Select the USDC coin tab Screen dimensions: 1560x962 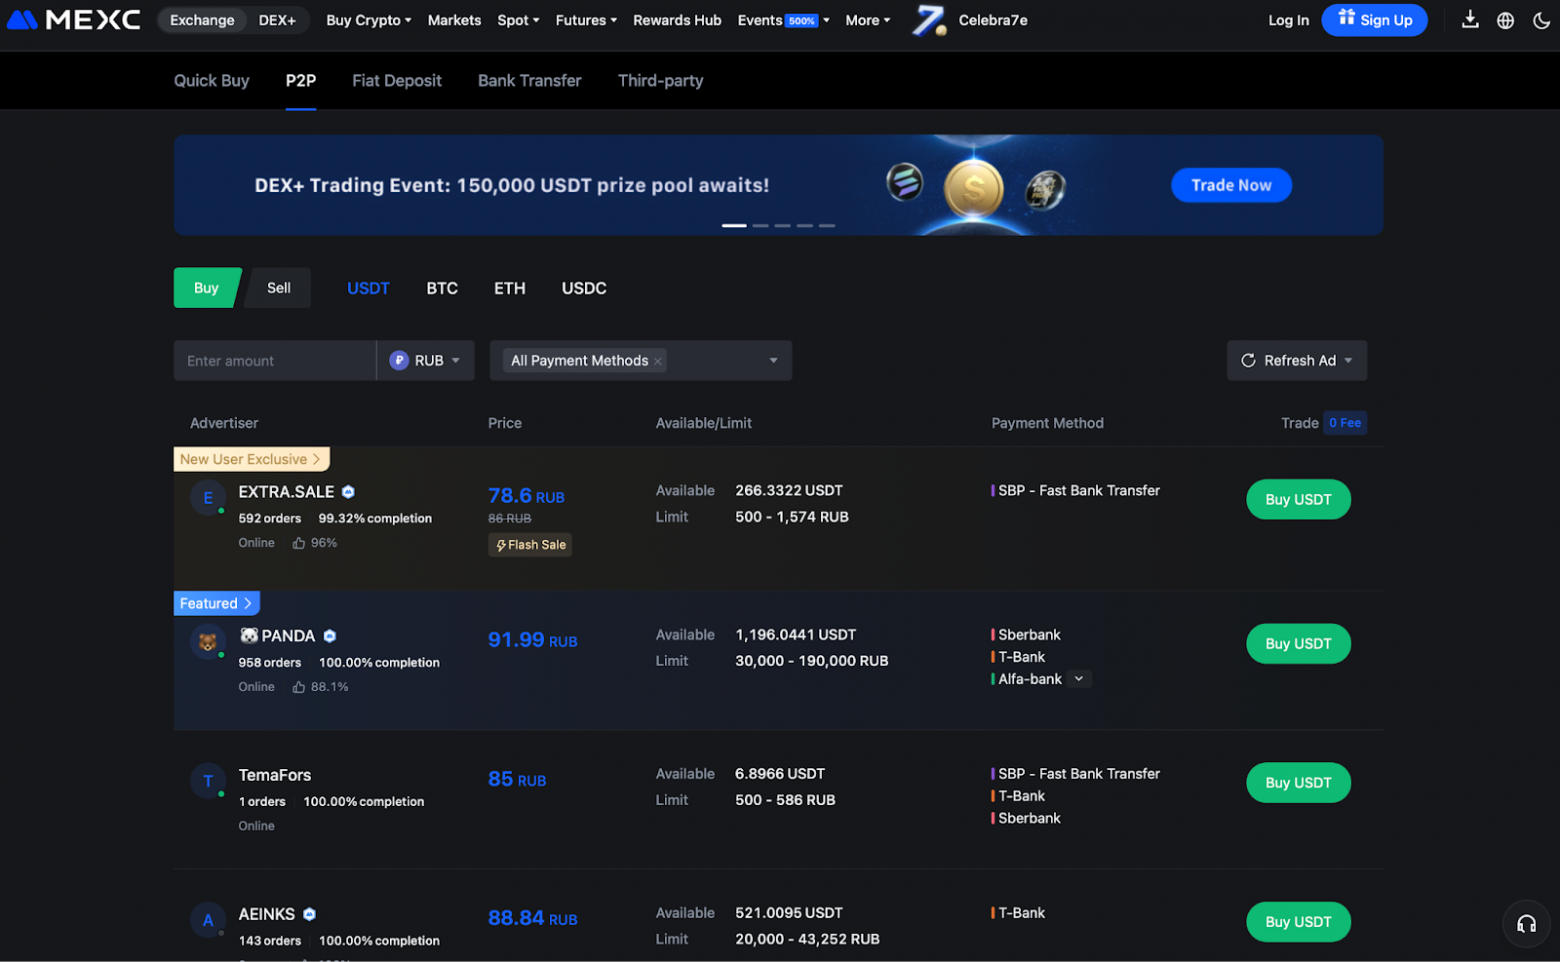coord(584,288)
